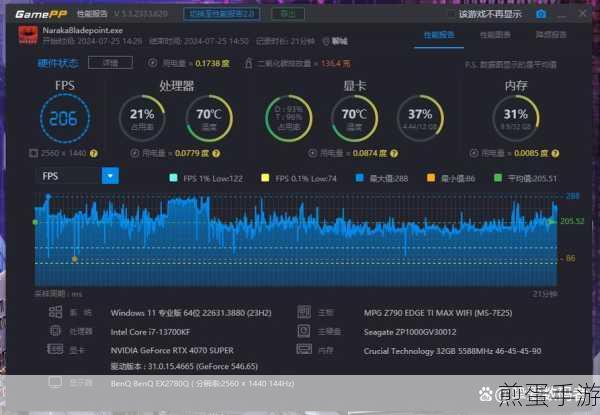Click the power icon before 0.0779 度
The image size is (600, 415).
point(134,153)
